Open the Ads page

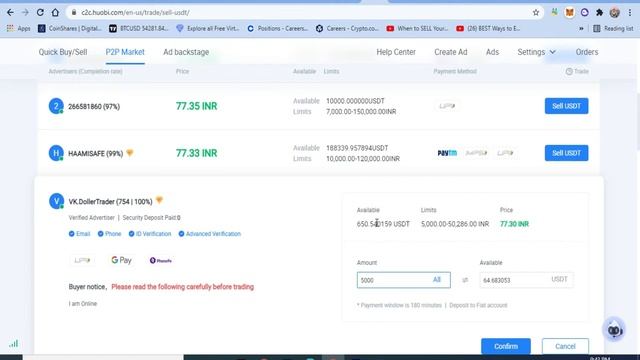(x=492, y=52)
